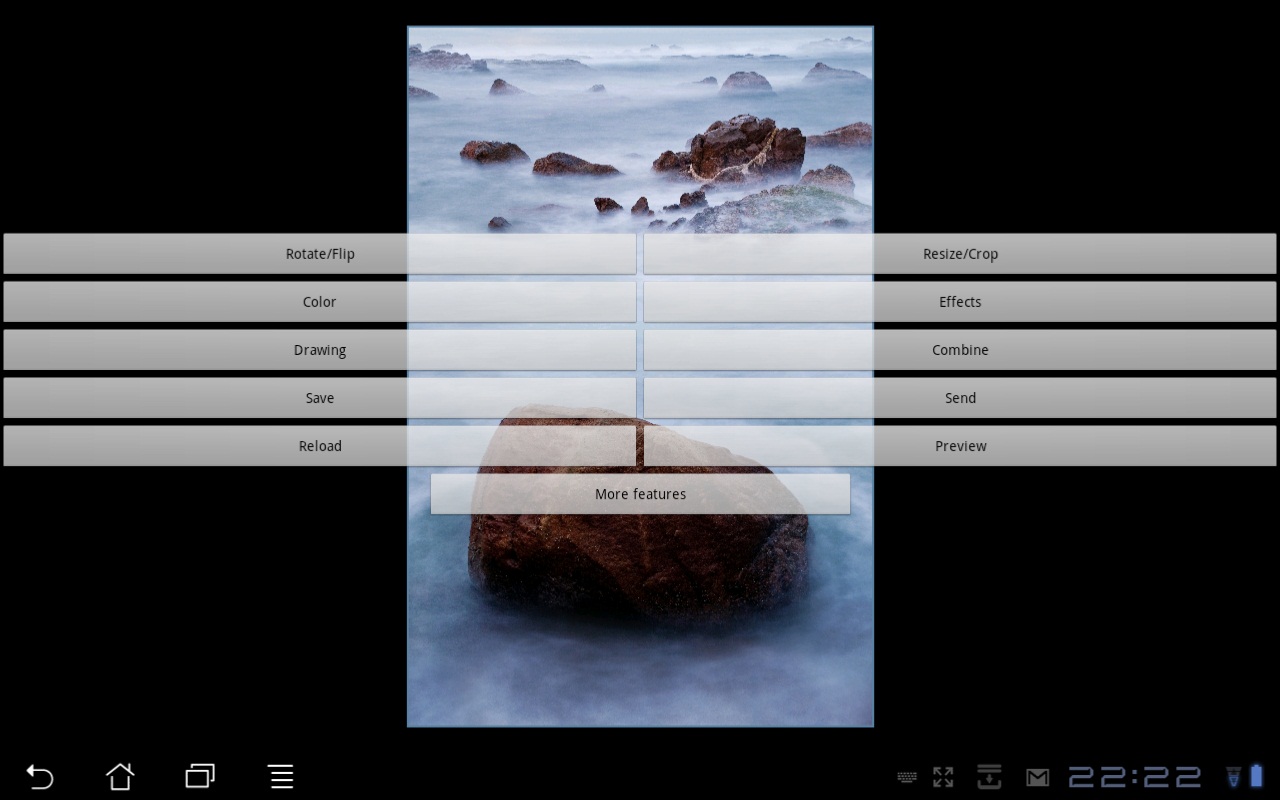Preview the image
1280x800 pixels.
point(960,446)
